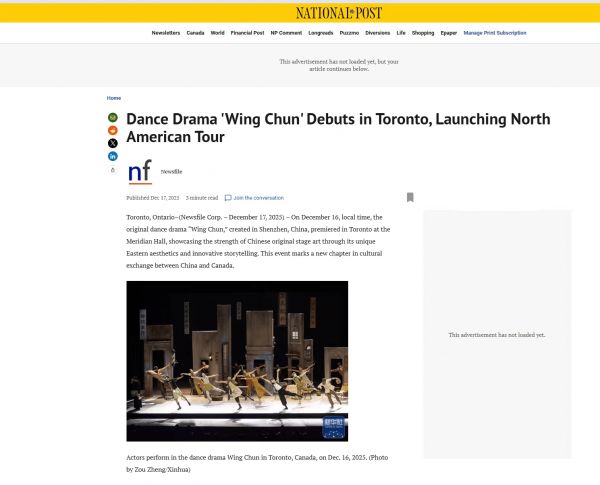Screen dimensions: 600x485
Task: Open the Canada section
Action: pyautogui.click(x=195, y=33)
